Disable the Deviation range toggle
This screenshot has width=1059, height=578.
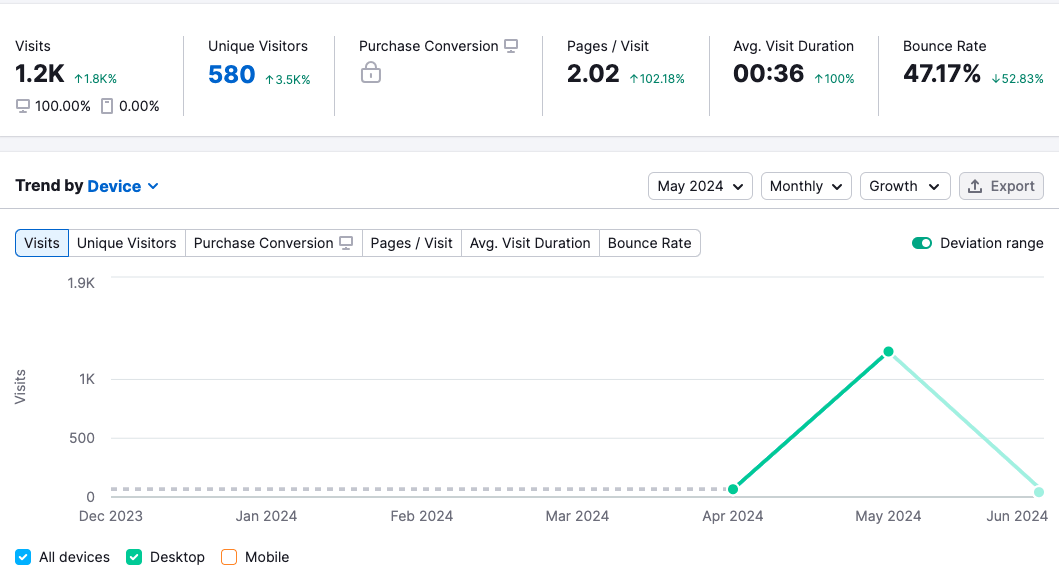[x=920, y=242]
